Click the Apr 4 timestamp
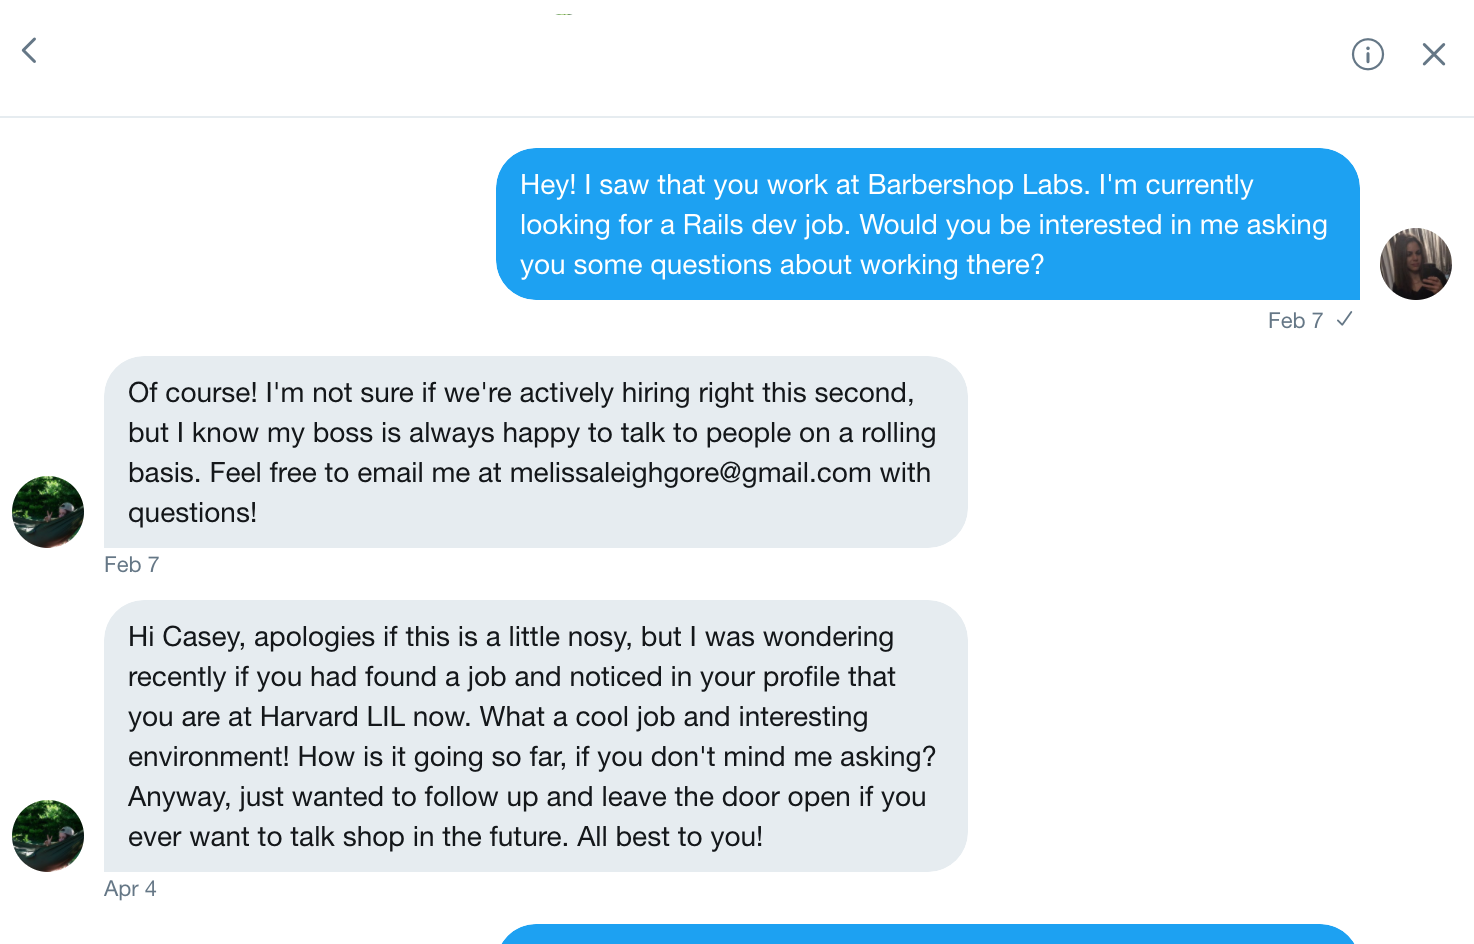 pyautogui.click(x=130, y=889)
